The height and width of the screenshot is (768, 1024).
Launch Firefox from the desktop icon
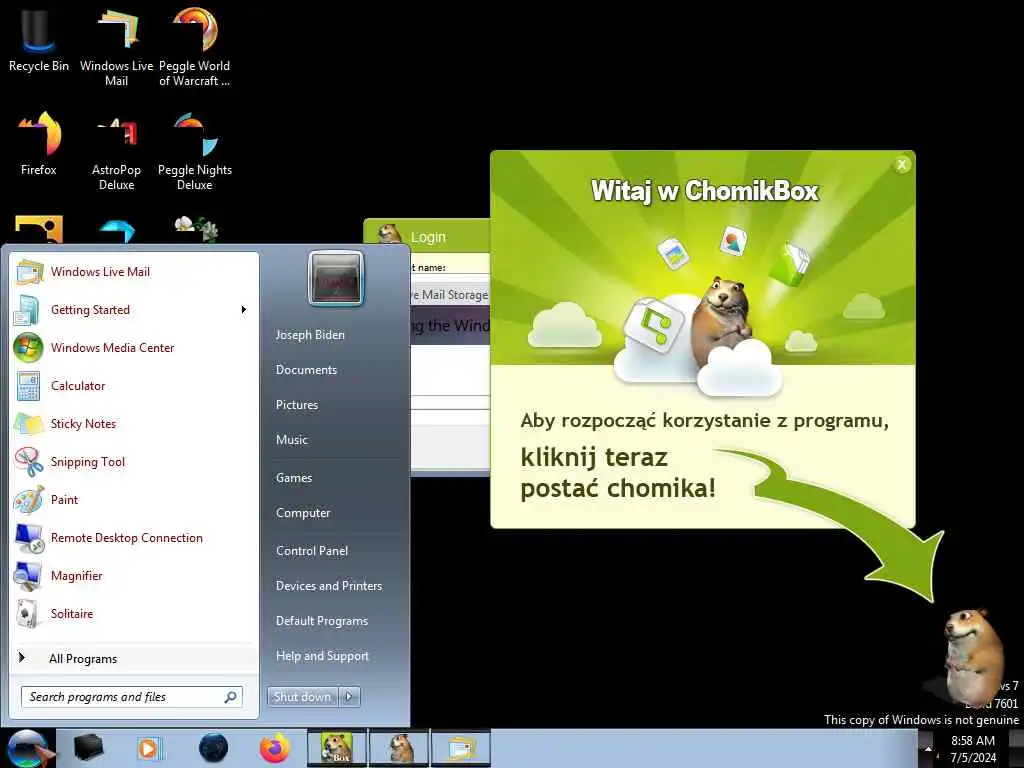(39, 142)
